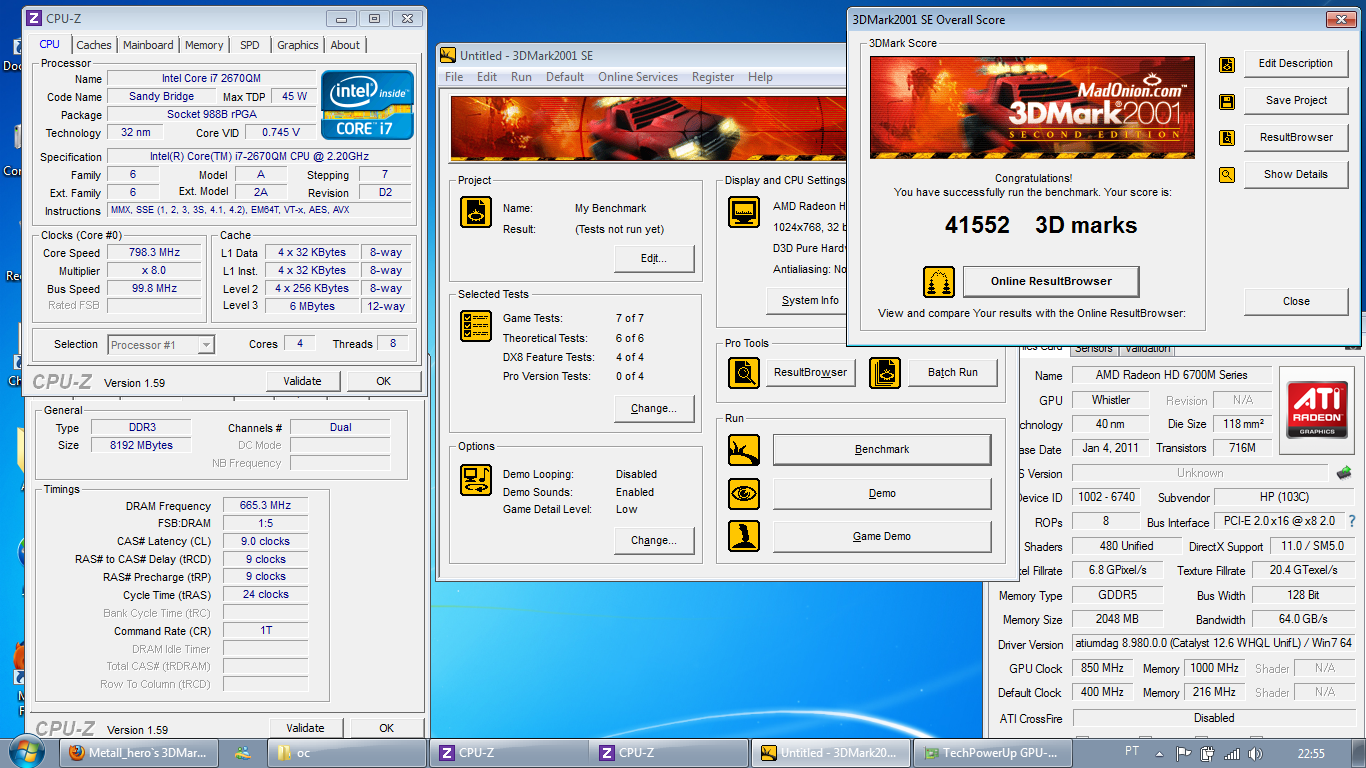The width and height of the screenshot is (1366, 768).
Task: Click the Game Demo button
Action: pyautogui.click(x=882, y=537)
